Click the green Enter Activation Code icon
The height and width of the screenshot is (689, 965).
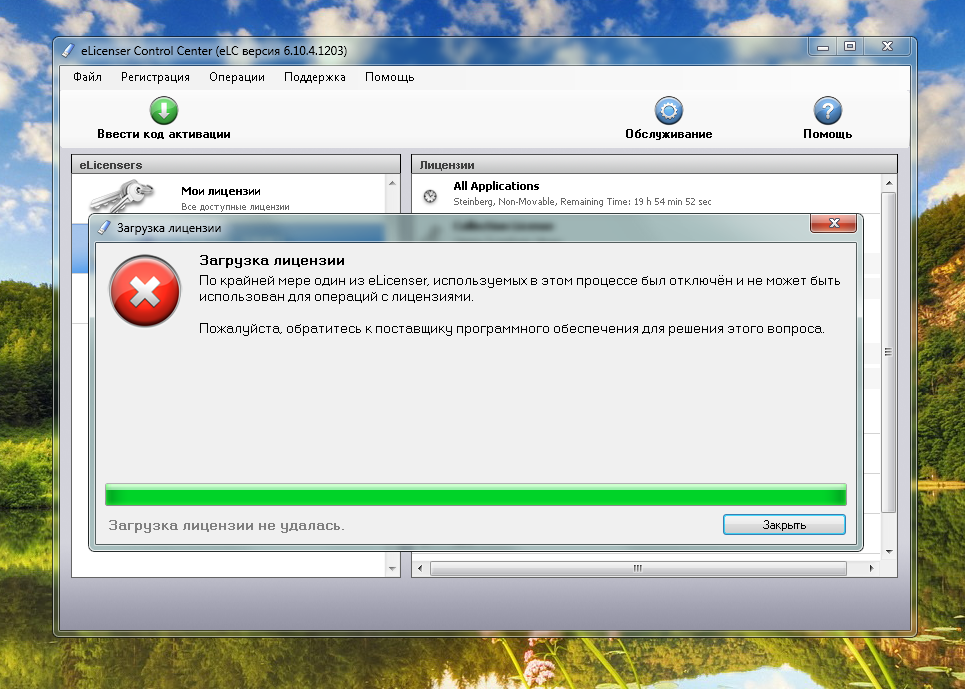164,111
